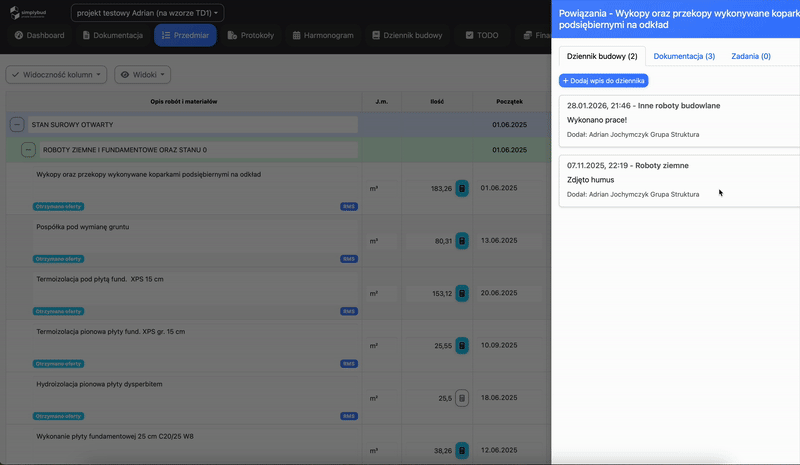This screenshot has width=800, height=465.
Task: Click the Wykopy oraz przekopy description text
Action: [x=148, y=175]
